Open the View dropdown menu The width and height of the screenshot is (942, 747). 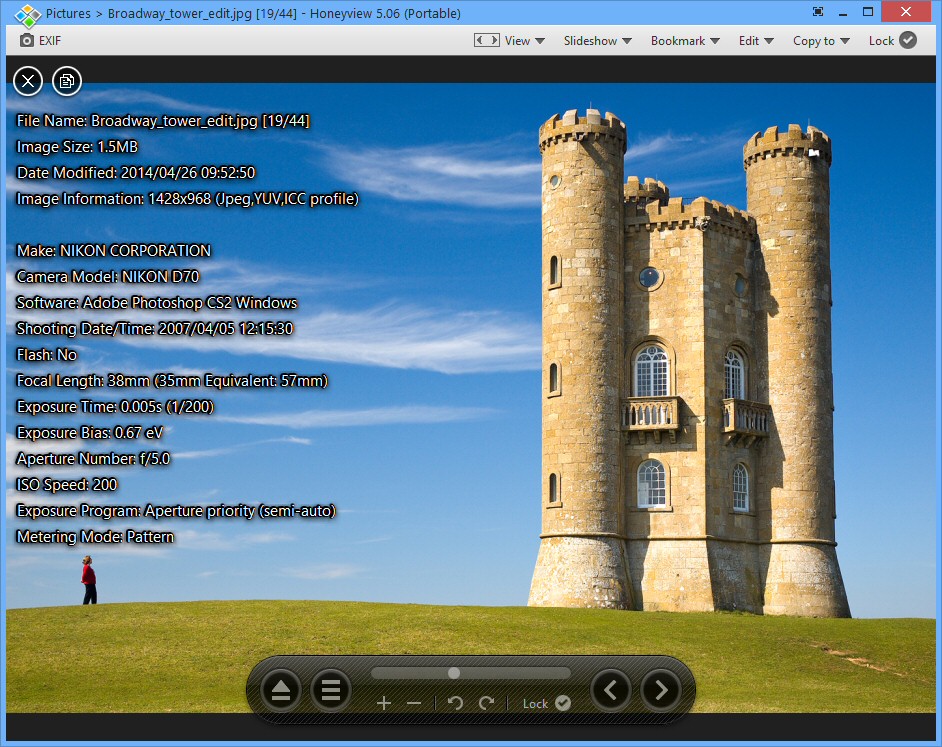[524, 40]
